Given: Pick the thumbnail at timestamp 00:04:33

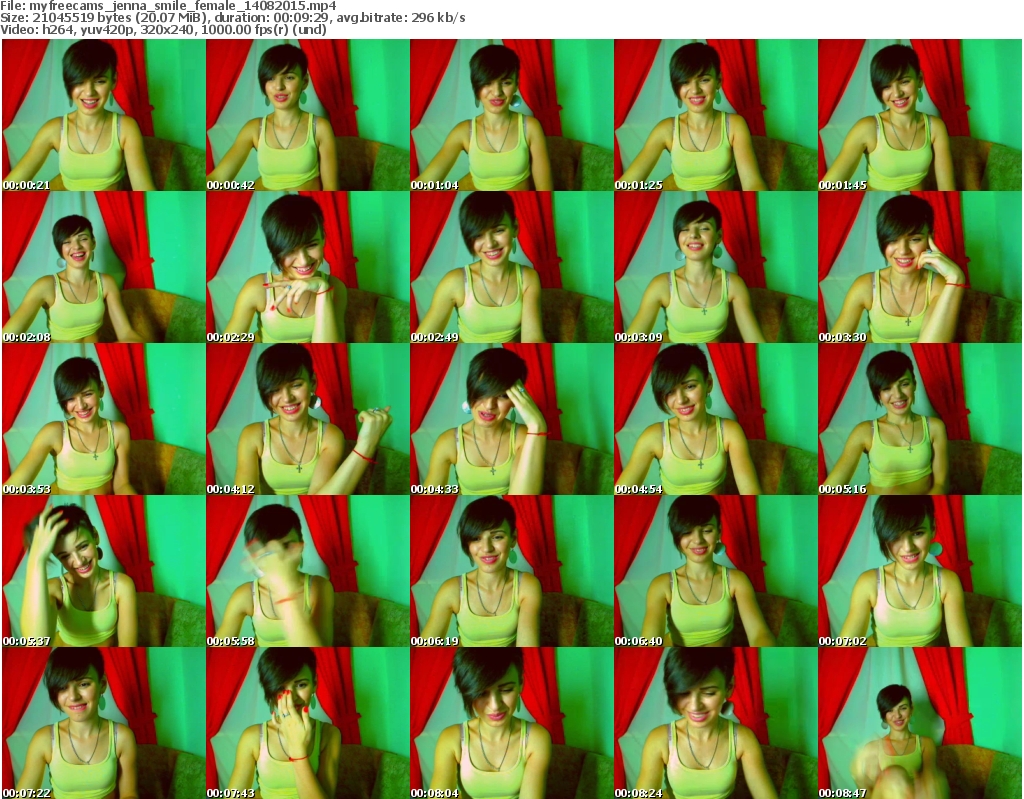Looking at the screenshot, I should tap(511, 419).
